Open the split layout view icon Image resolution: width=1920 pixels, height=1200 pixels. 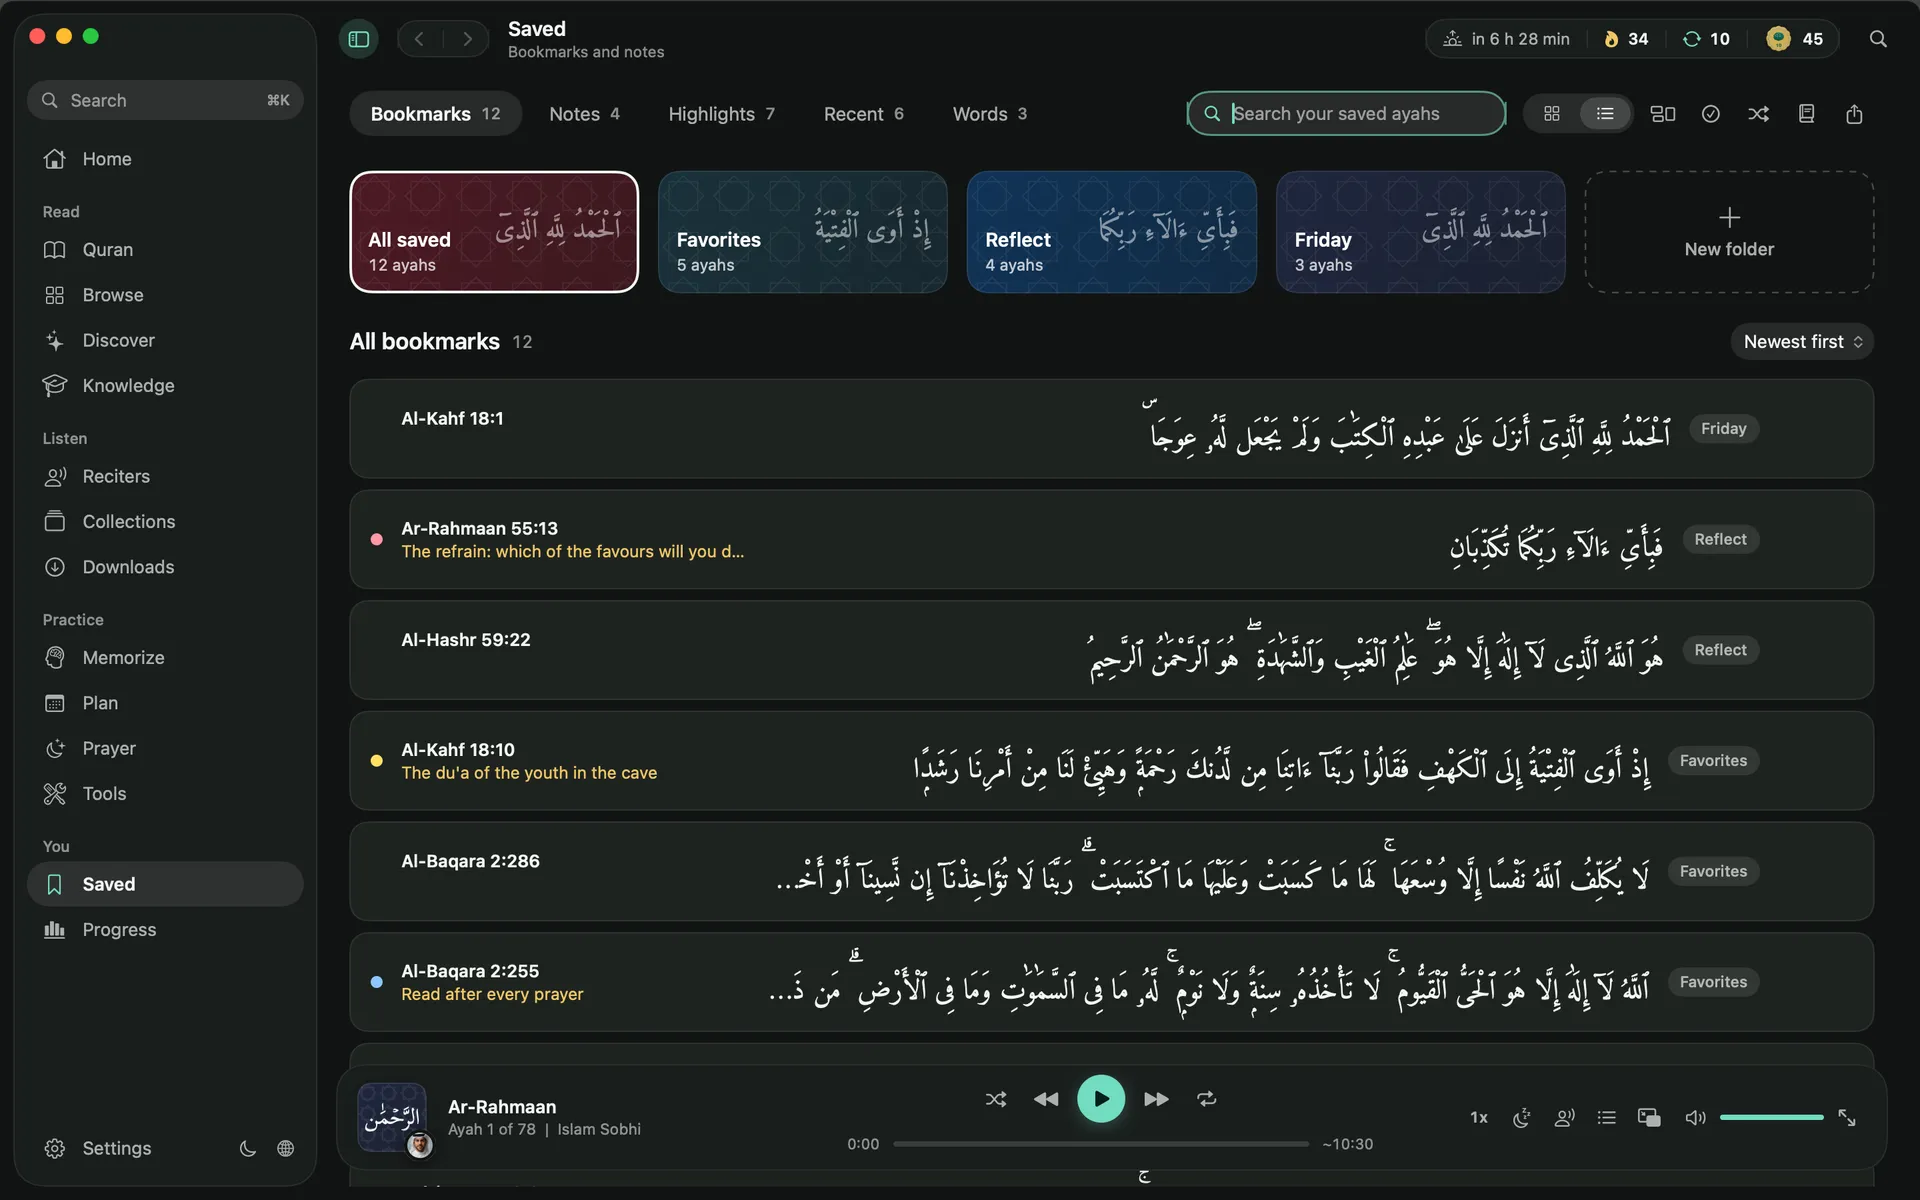point(1663,114)
